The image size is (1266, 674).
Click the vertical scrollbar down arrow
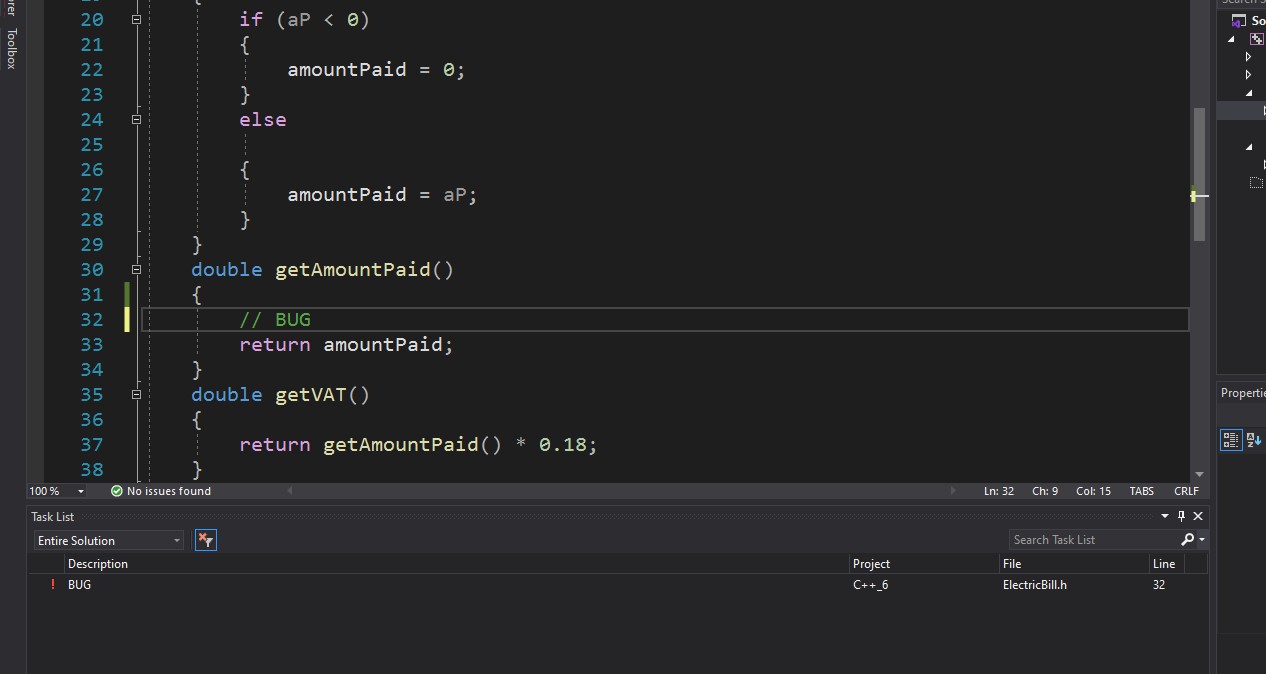coord(1199,475)
